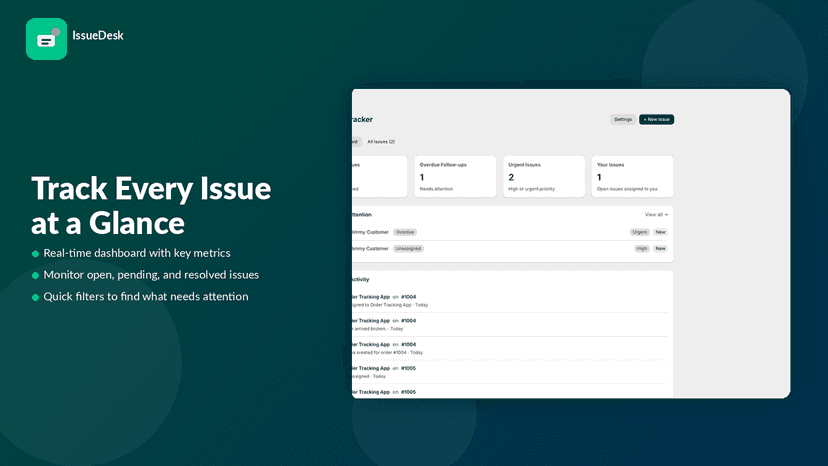Switch to the All Issues (2) tab
Image resolution: width=828 pixels, height=466 pixels.
[381, 142]
